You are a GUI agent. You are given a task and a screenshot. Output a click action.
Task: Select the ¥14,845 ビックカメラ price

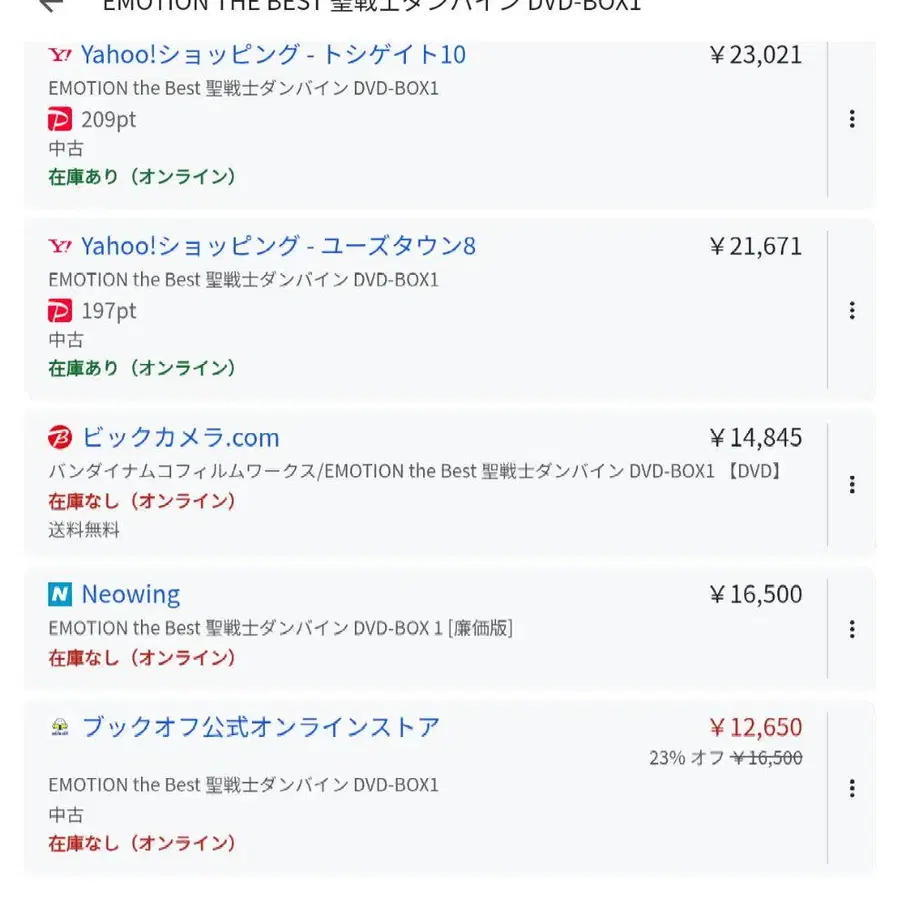pos(756,438)
